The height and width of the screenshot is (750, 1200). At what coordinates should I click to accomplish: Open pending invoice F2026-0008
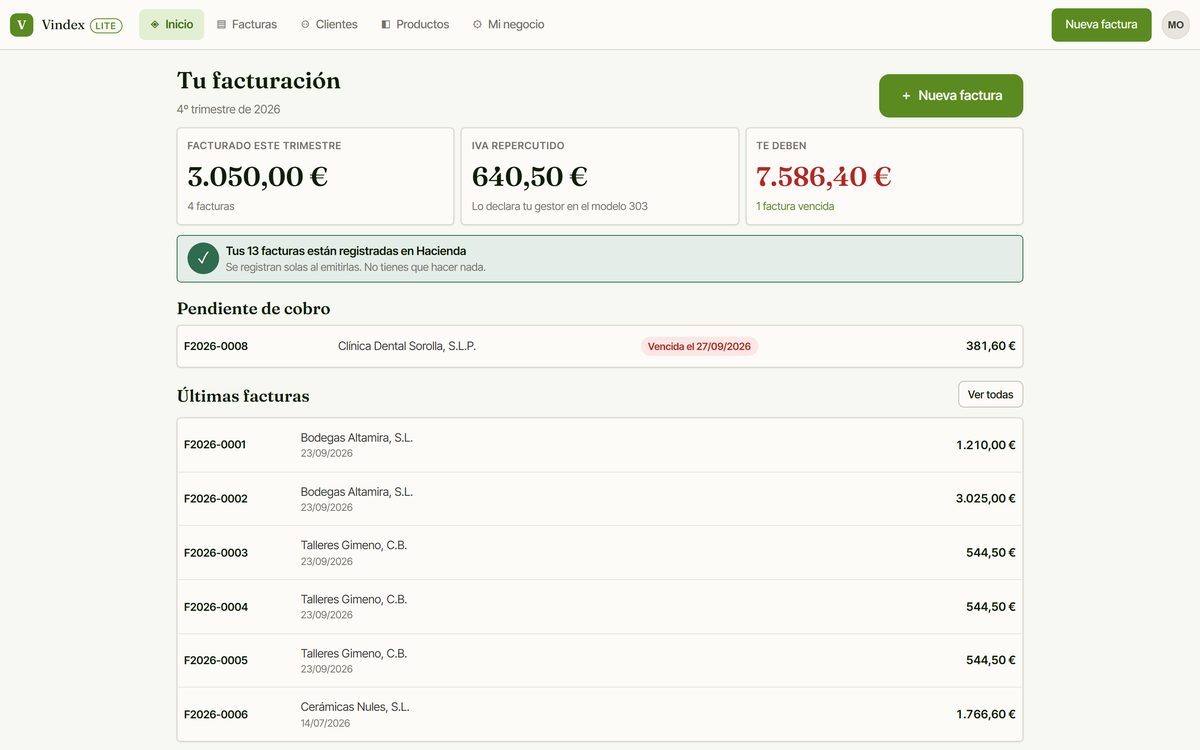click(x=600, y=346)
